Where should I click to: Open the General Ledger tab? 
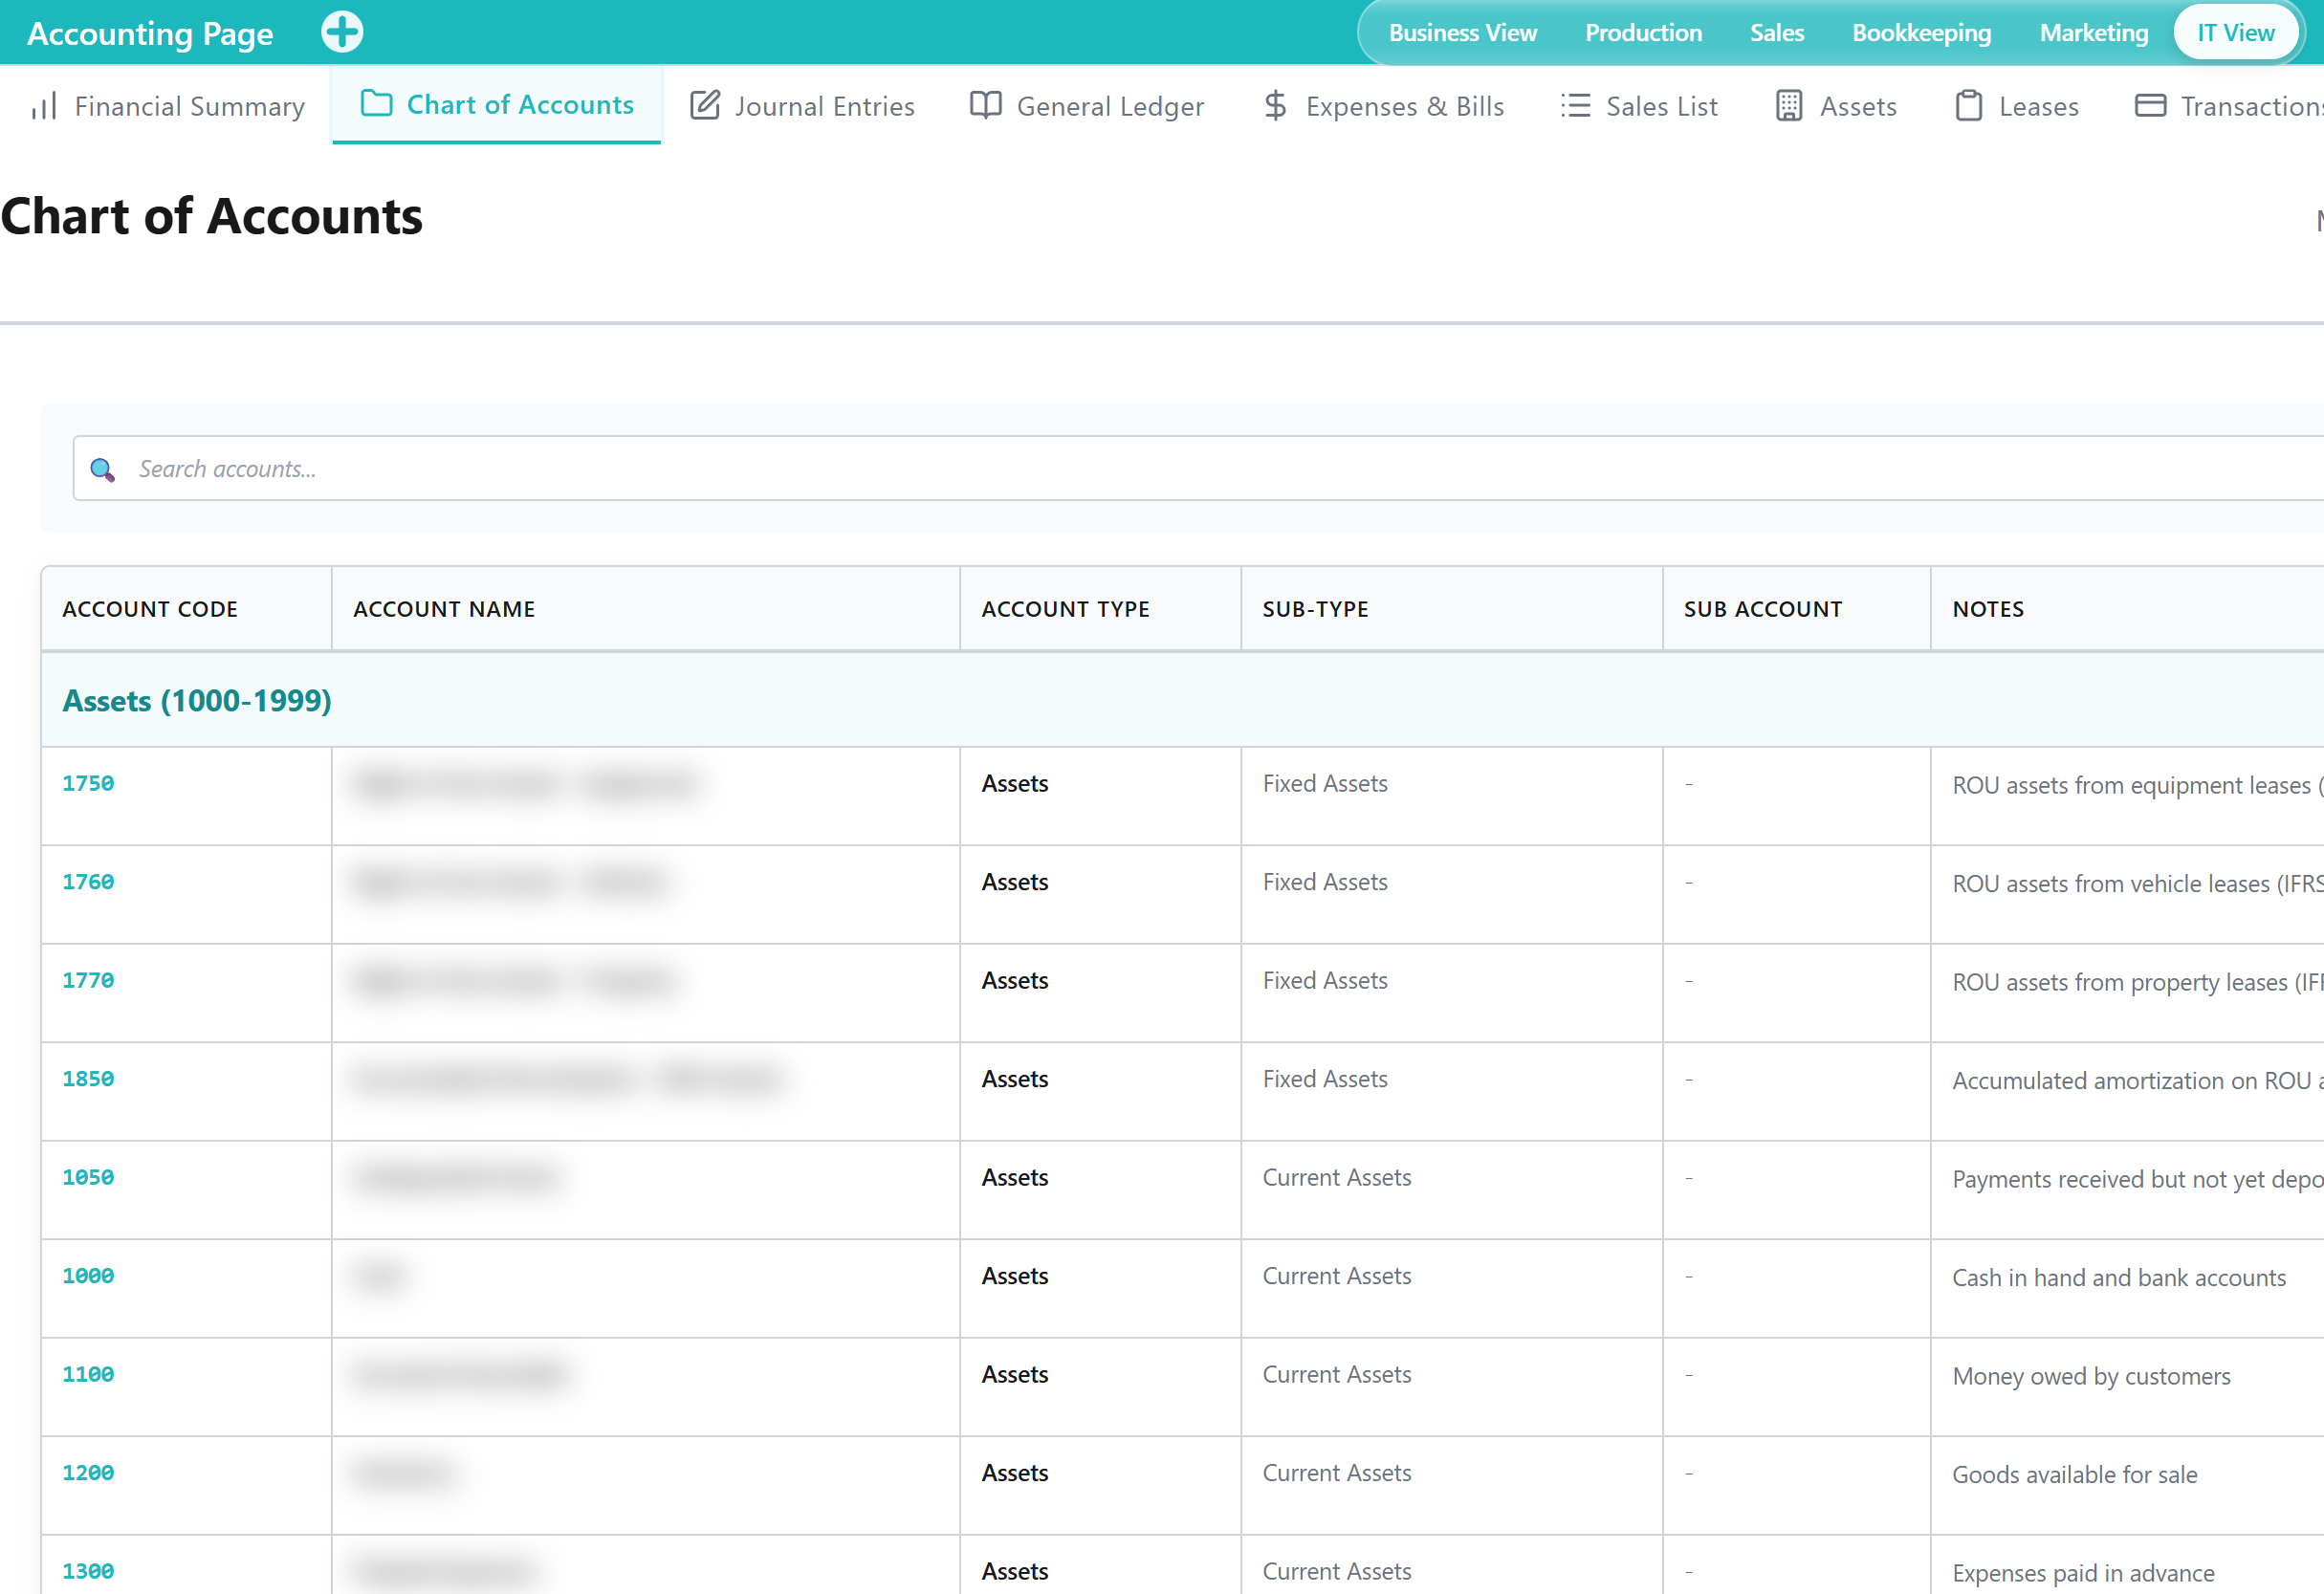tap(1087, 106)
